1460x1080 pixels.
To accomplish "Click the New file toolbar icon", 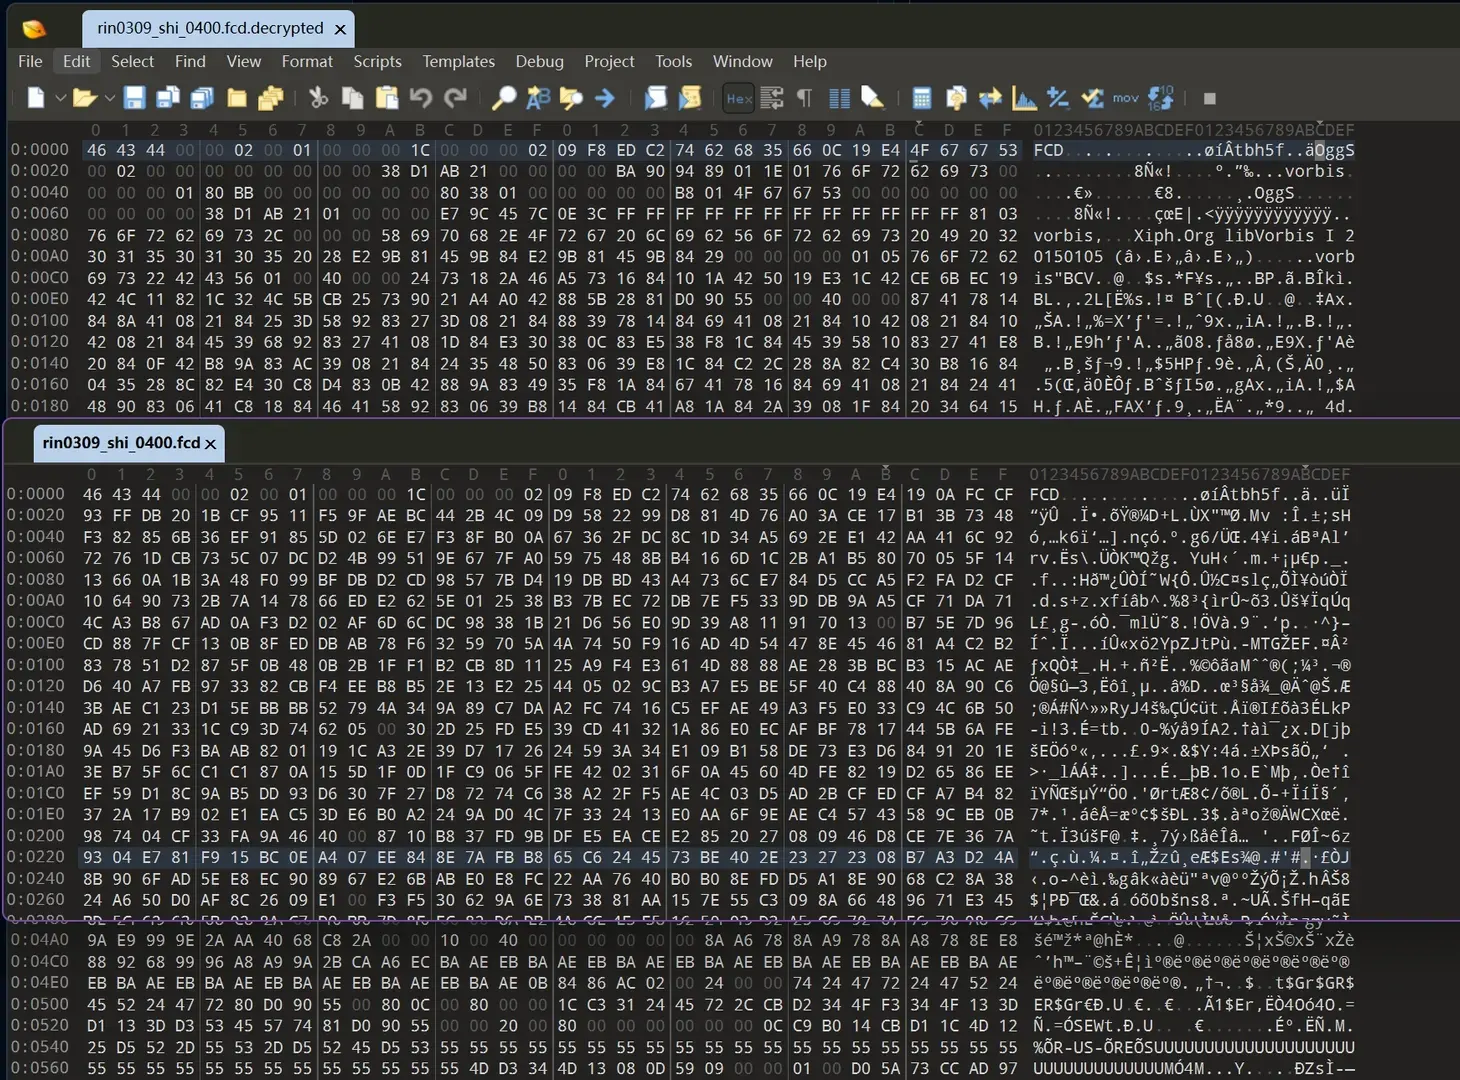I will point(36,98).
